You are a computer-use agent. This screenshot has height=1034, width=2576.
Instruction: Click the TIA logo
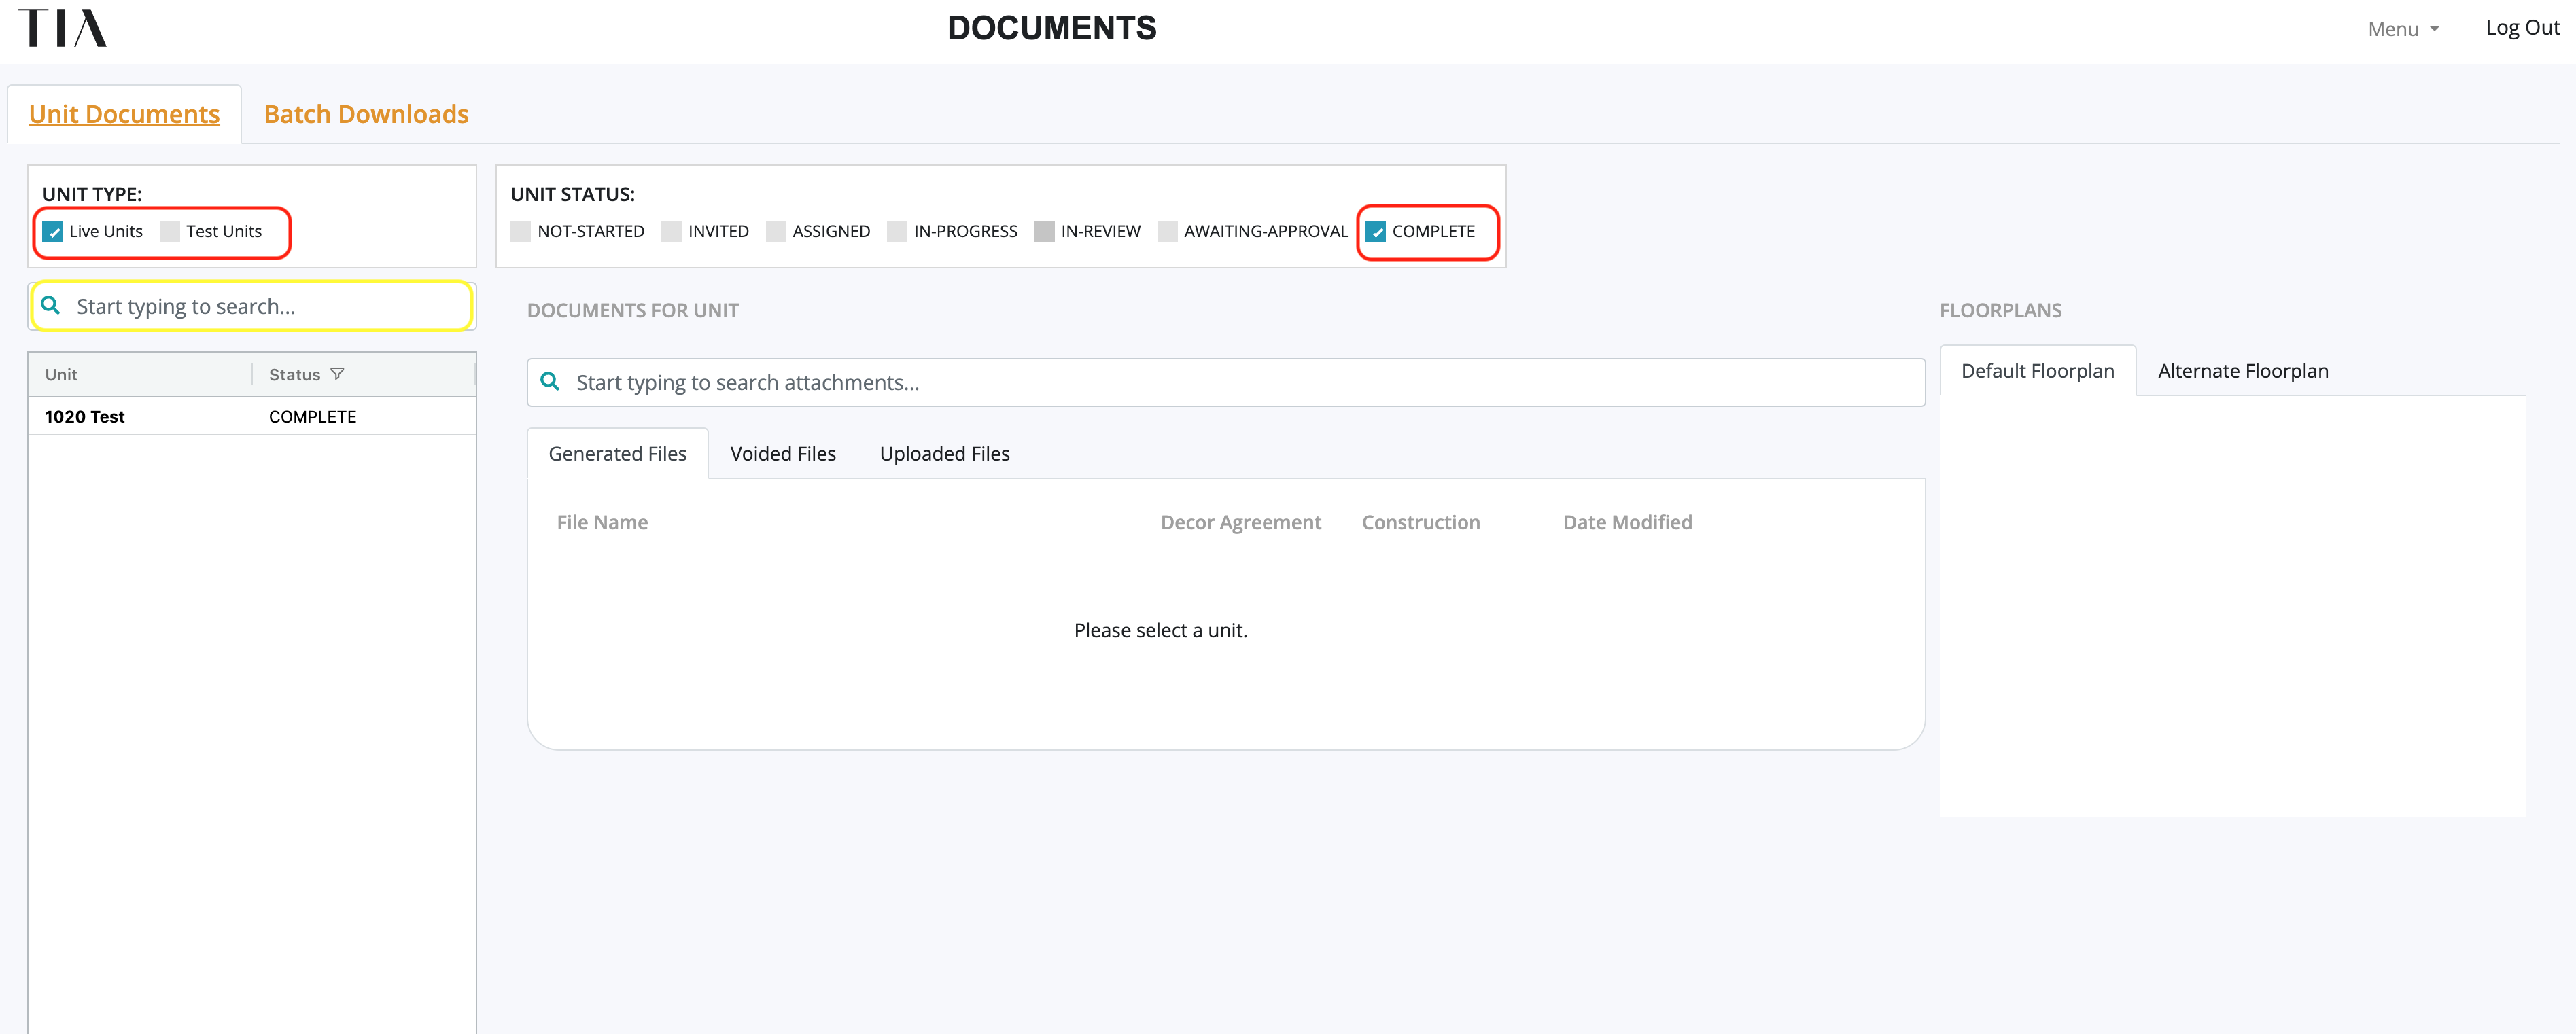[x=62, y=28]
